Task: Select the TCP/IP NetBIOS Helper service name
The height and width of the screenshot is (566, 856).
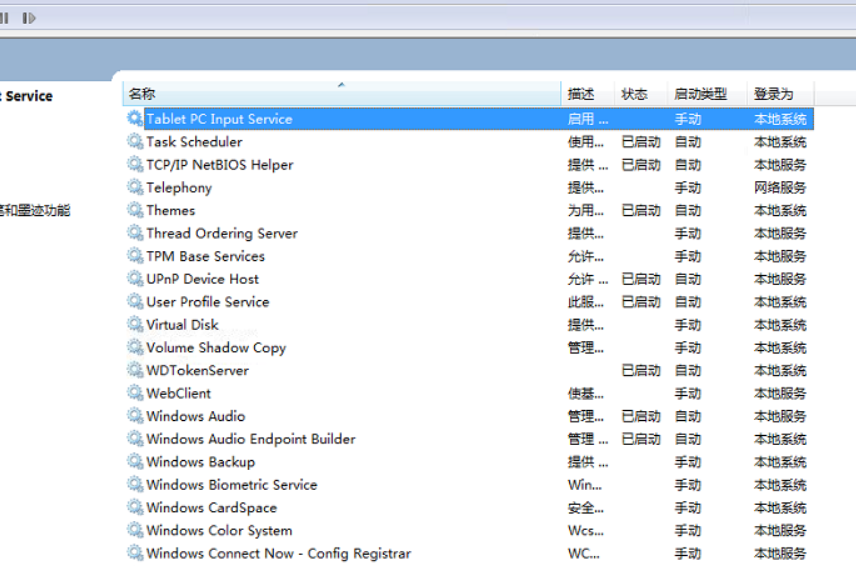Action: click(x=219, y=165)
